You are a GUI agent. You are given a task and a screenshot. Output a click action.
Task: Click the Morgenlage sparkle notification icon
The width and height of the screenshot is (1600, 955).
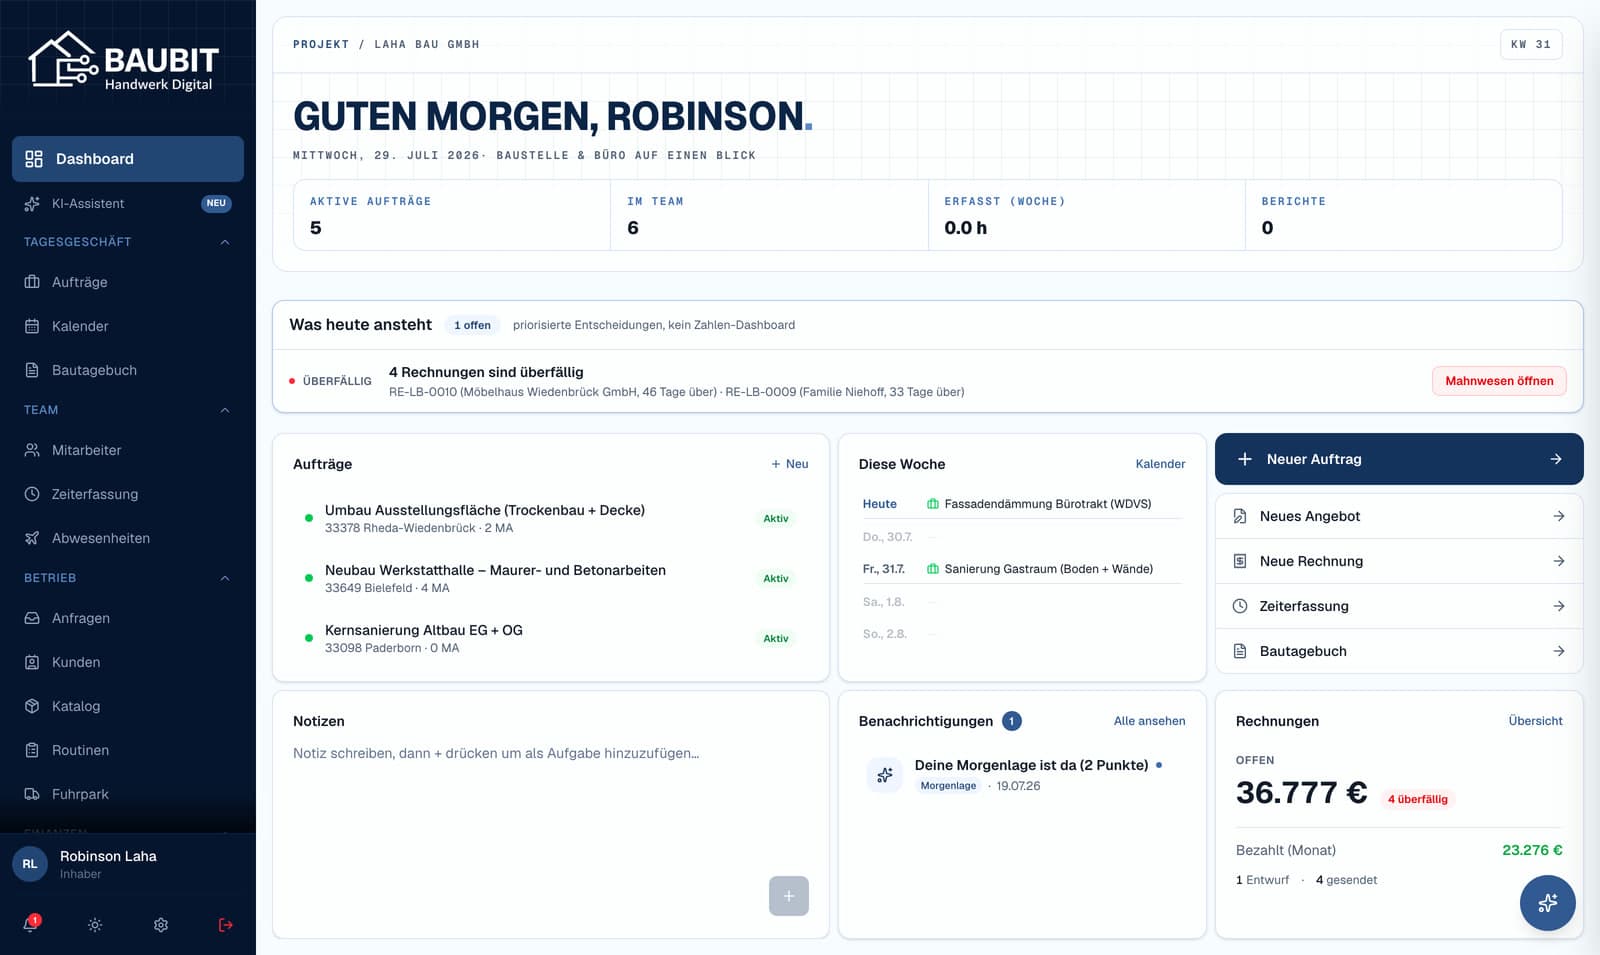click(x=885, y=775)
